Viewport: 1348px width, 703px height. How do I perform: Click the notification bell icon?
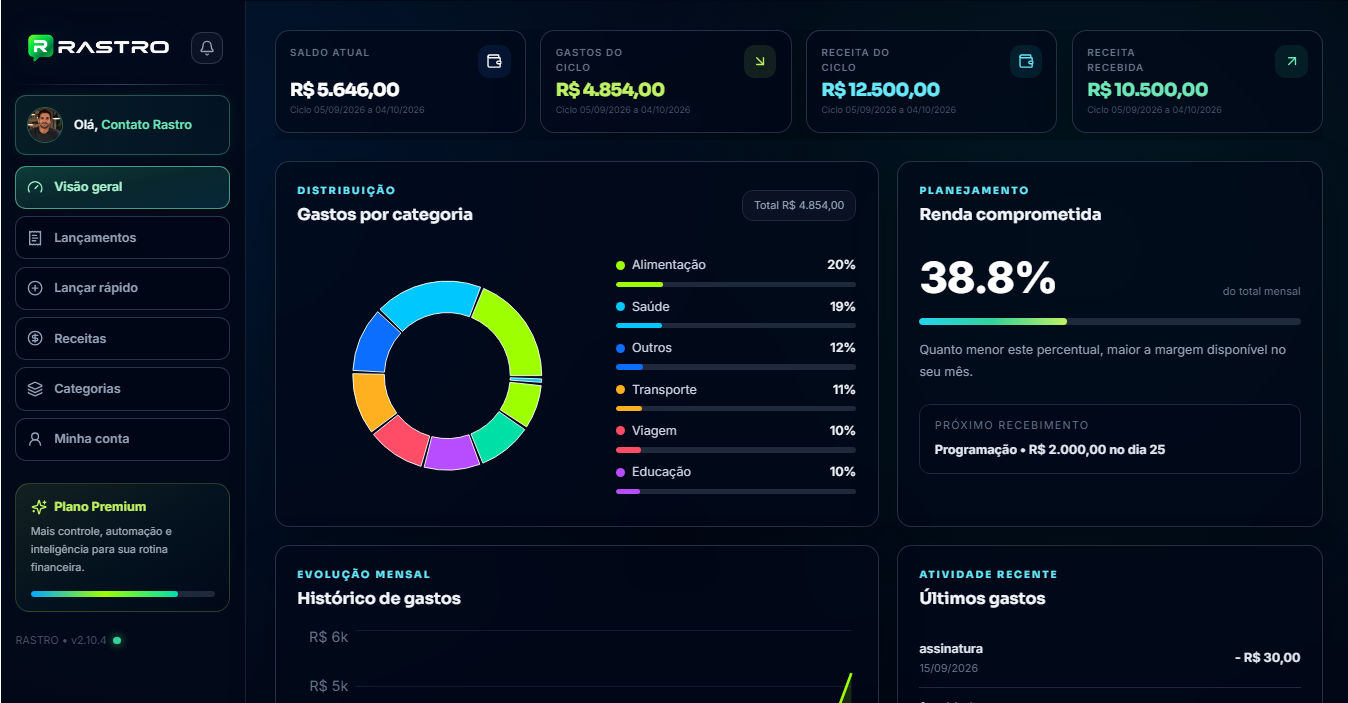pyautogui.click(x=207, y=48)
